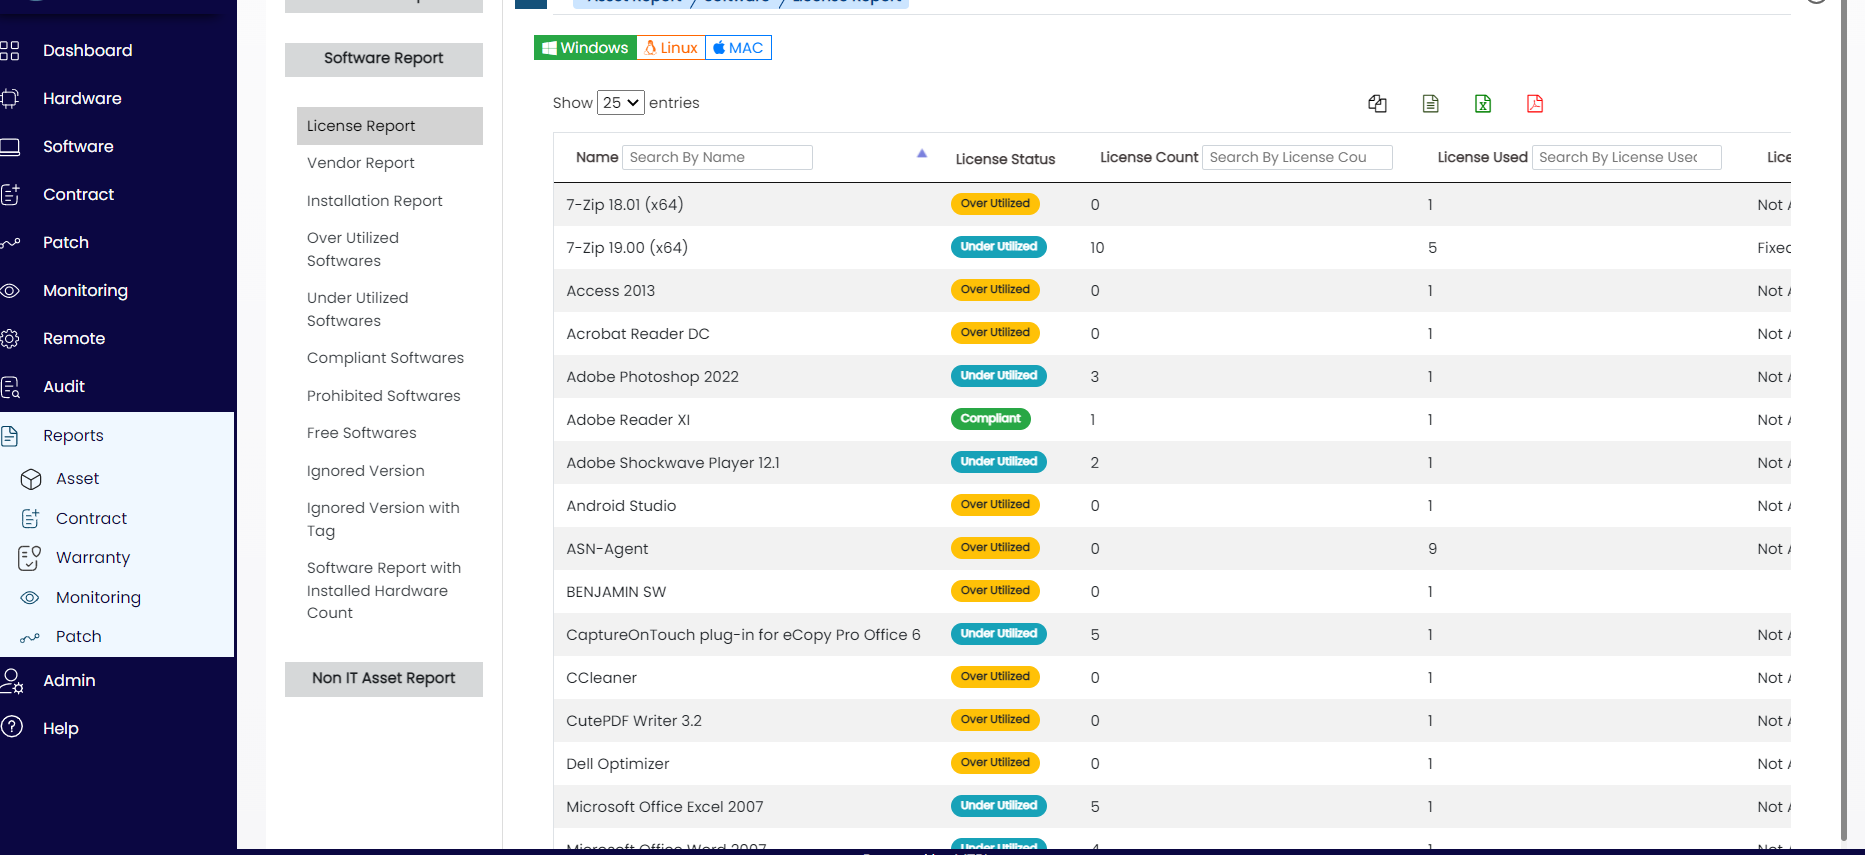Open Hardware in the main sidebar
This screenshot has width=1865, height=855.
click(x=82, y=98)
